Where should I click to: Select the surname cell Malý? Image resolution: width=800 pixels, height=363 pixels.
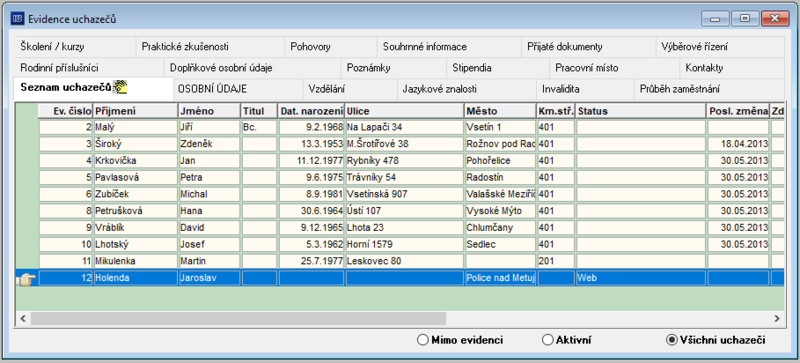135,127
